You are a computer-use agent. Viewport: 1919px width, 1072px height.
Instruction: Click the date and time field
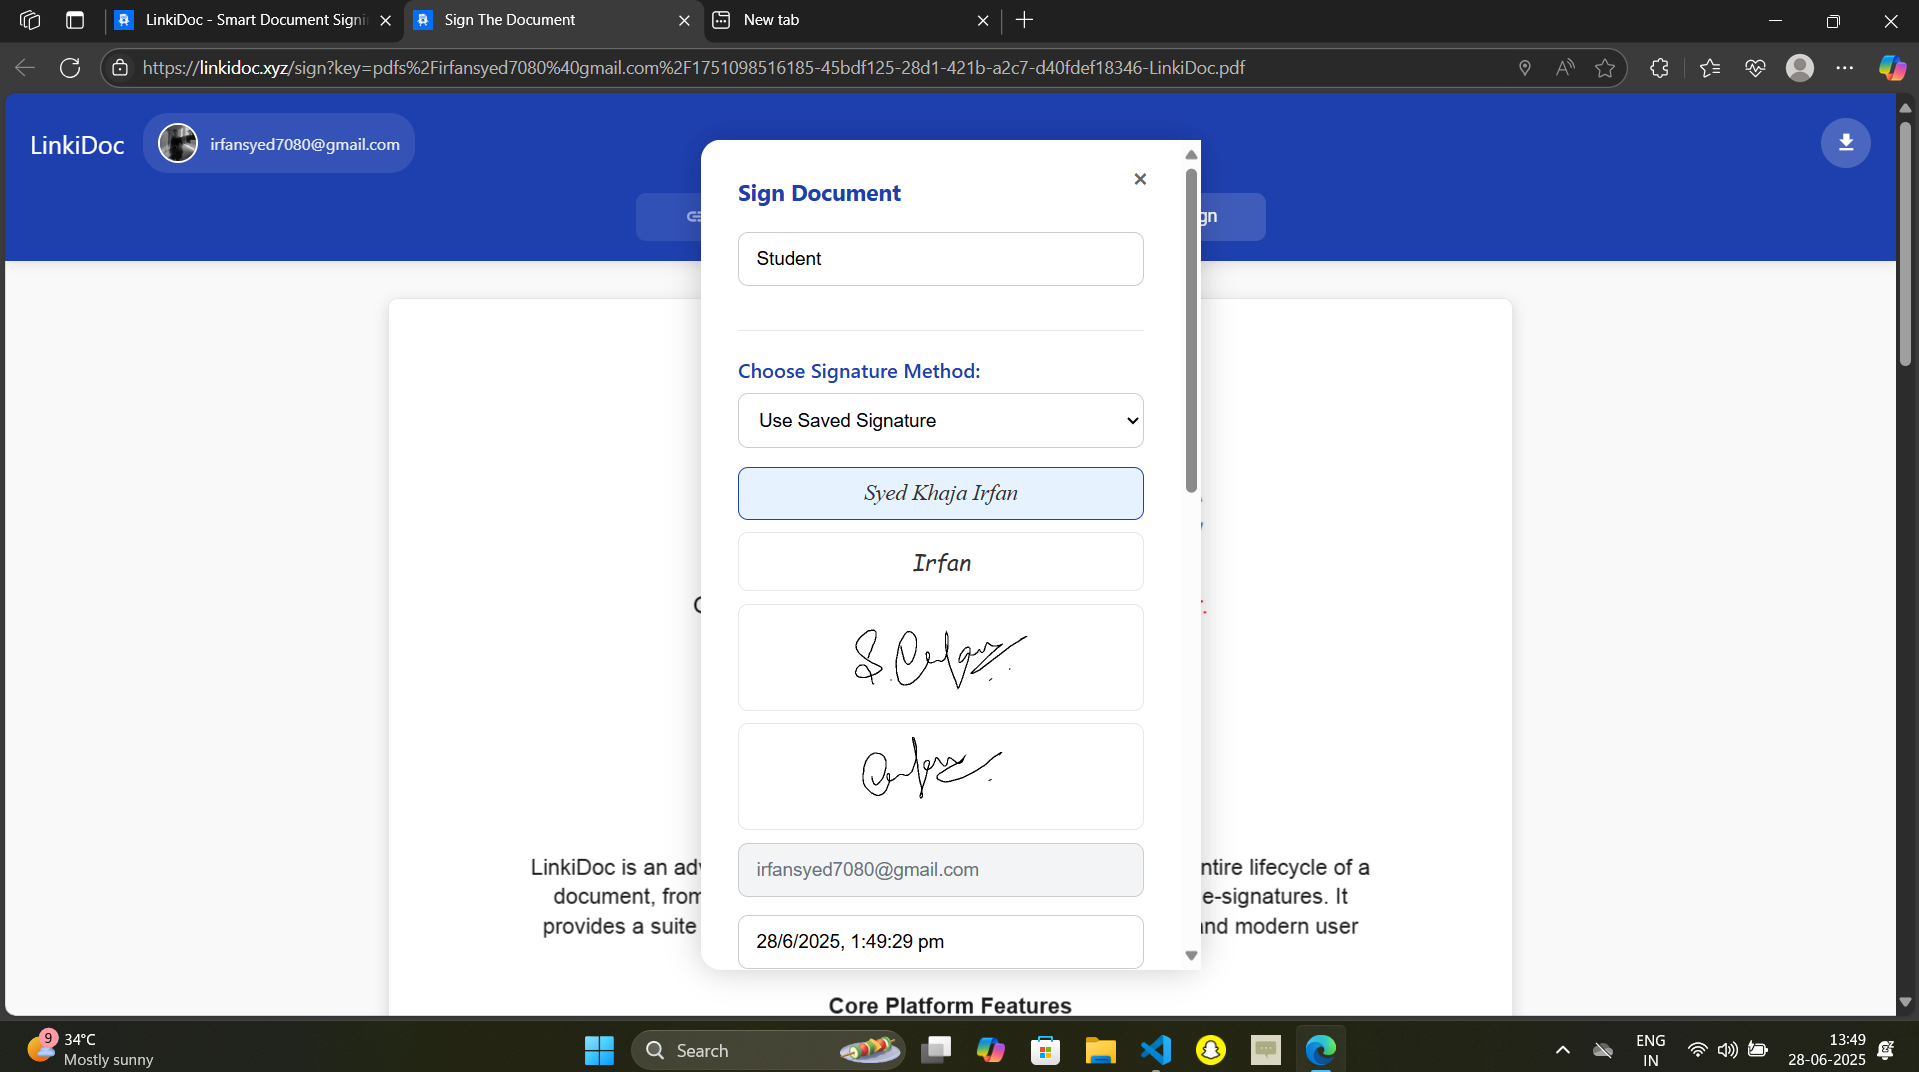coord(940,942)
